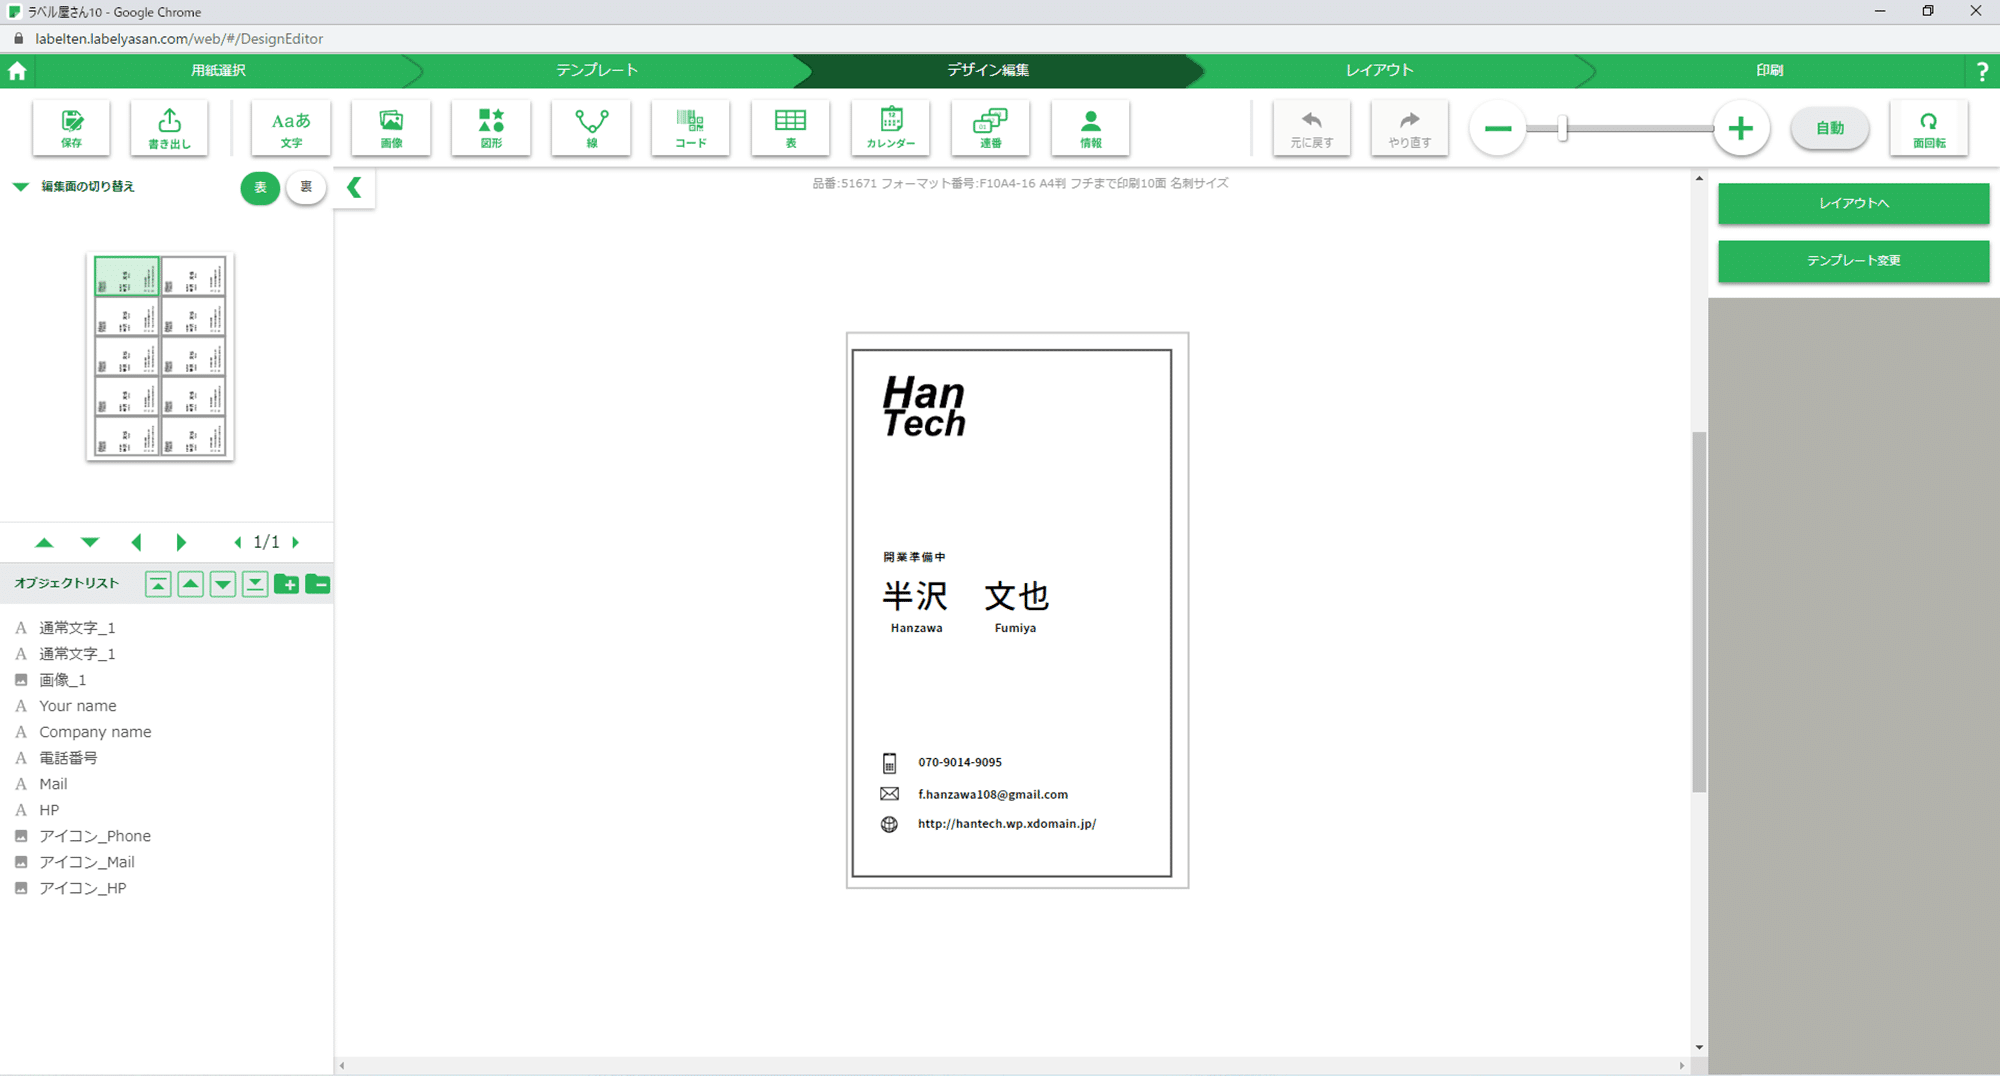Click the canvas vertical scrollbar
The width and height of the screenshot is (2000, 1076).
(x=1698, y=612)
